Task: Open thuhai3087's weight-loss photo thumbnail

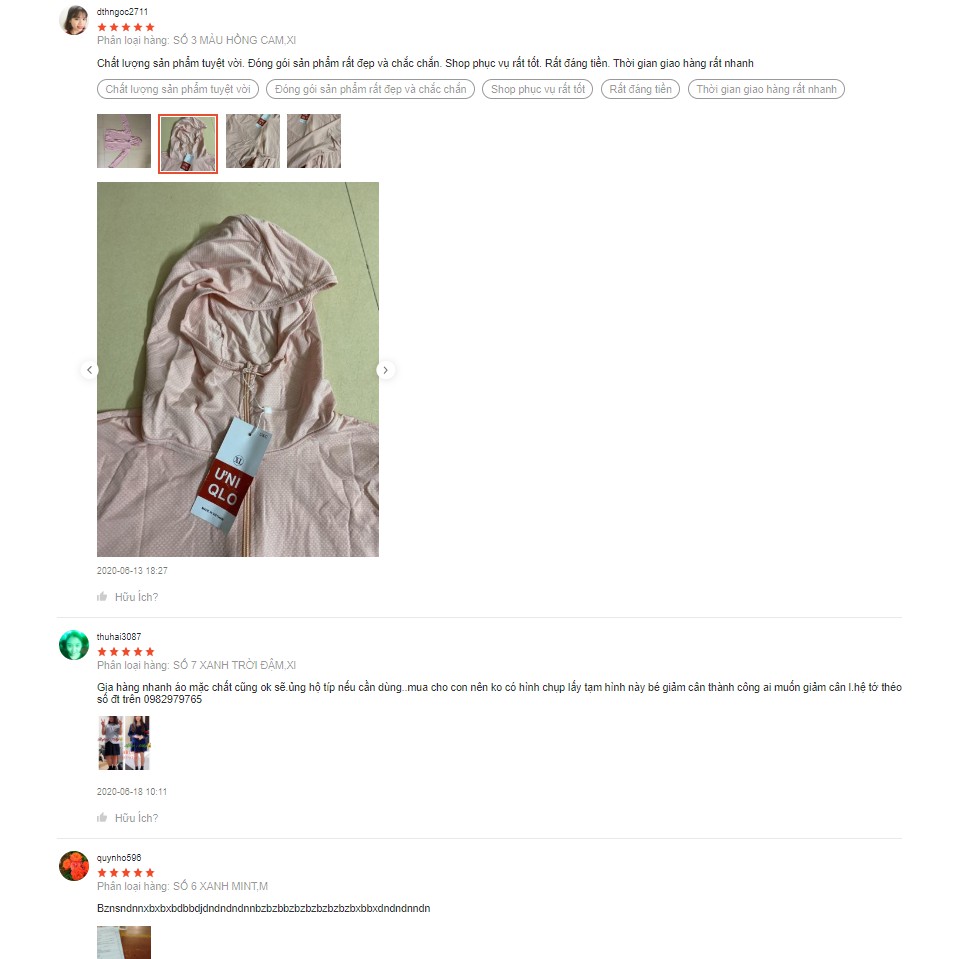Action: (x=124, y=742)
